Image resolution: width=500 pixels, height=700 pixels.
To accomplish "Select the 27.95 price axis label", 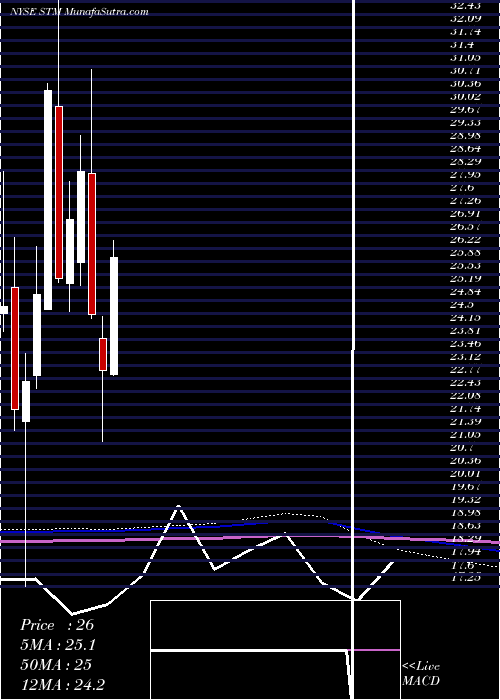I will 466,175.
